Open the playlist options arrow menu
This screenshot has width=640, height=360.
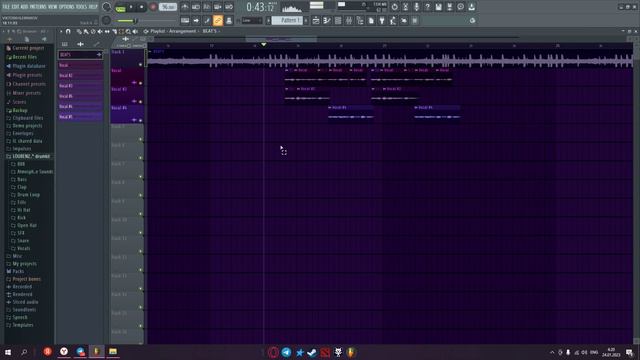pyautogui.click(x=61, y=31)
